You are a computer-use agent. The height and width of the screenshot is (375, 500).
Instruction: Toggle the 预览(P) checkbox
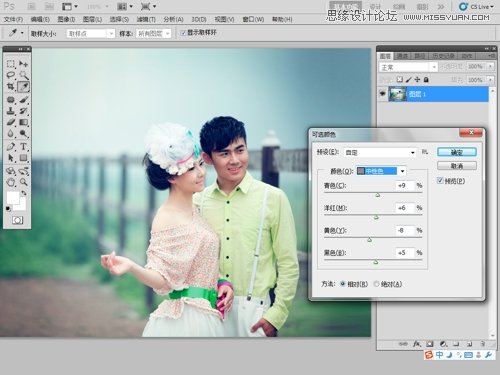440,181
